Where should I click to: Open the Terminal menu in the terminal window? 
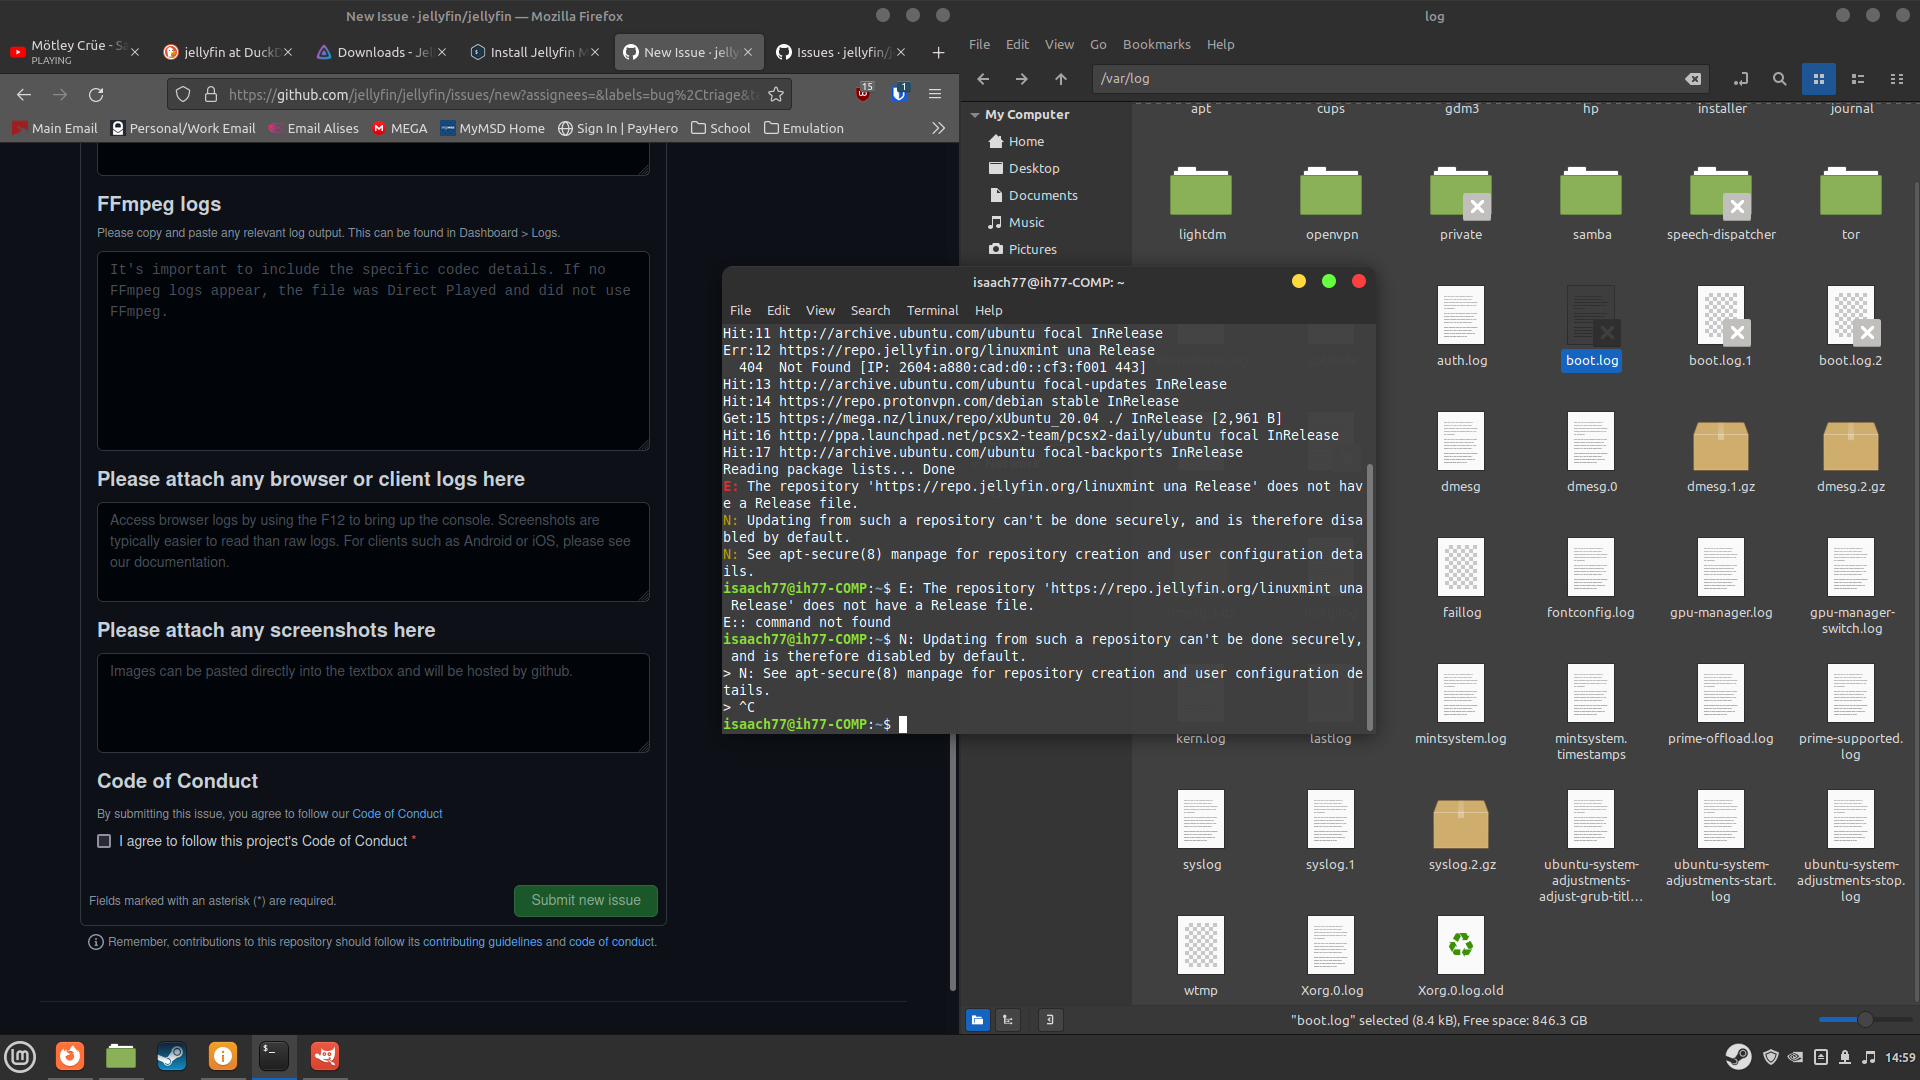click(931, 310)
